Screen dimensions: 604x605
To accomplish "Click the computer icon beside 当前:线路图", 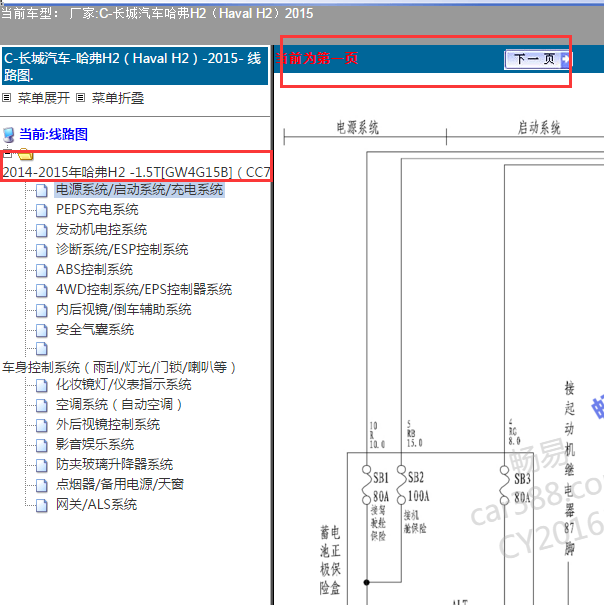I will pos(8,135).
